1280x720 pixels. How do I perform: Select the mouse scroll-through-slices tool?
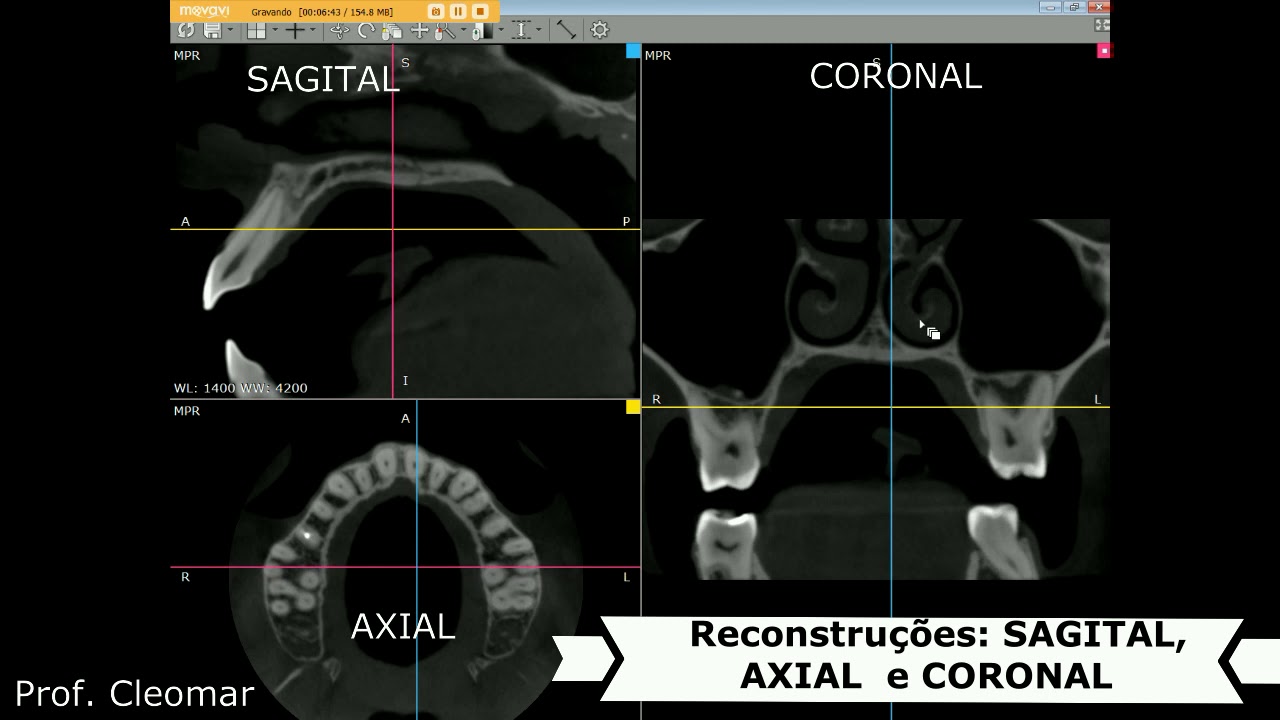point(392,31)
